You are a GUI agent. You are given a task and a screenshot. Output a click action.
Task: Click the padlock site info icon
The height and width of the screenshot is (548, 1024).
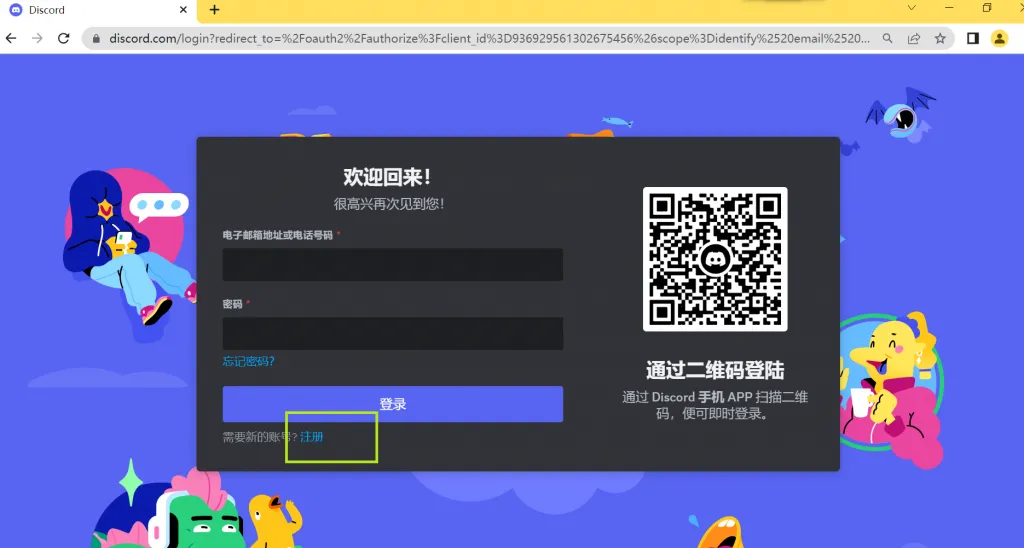pos(97,39)
